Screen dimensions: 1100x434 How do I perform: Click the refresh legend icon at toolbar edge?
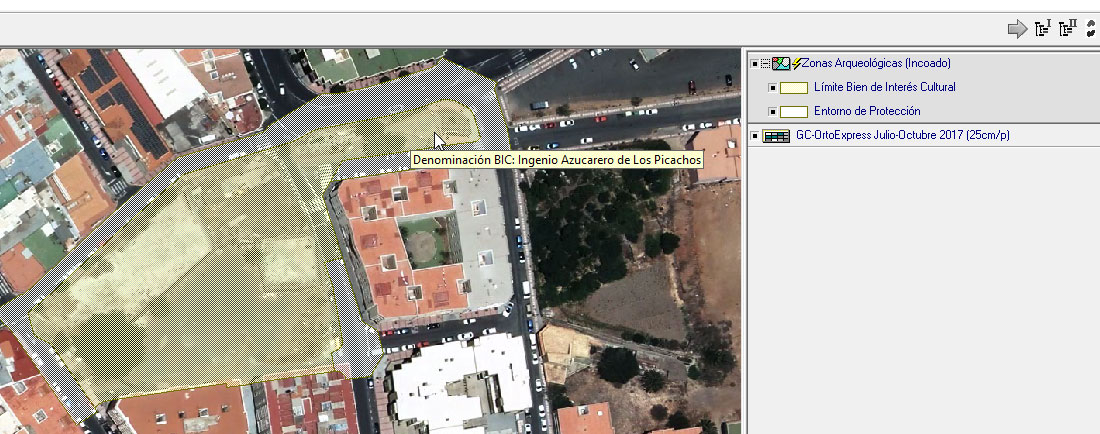(1091, 29)
